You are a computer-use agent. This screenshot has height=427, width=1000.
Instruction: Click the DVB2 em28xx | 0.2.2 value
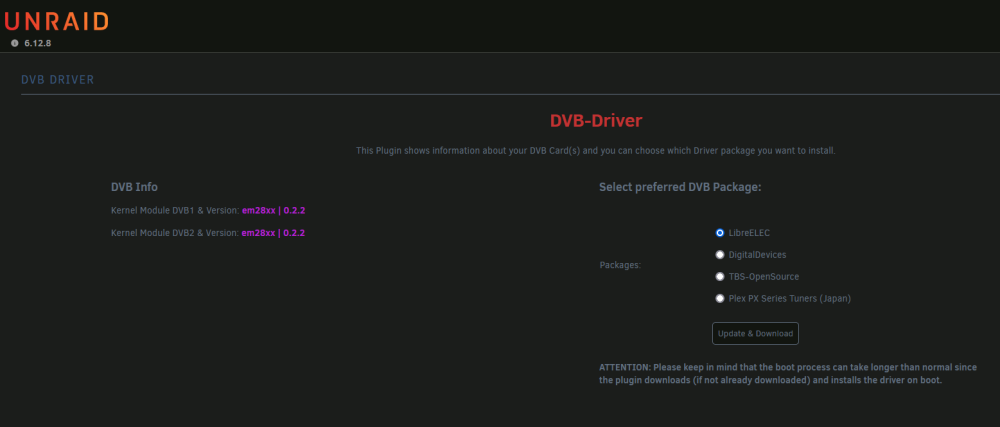pyautogui.click(x=273, y=233)
